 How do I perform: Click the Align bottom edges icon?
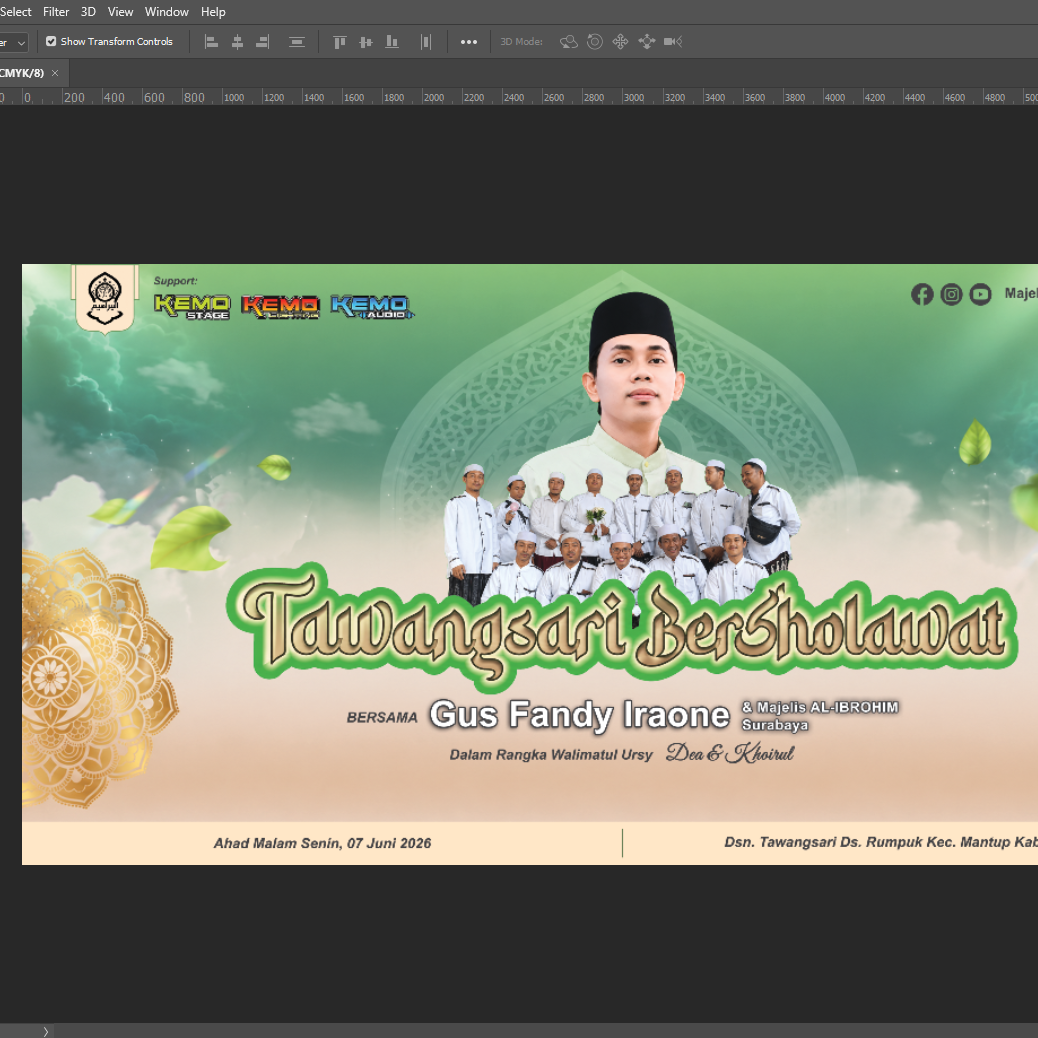coord(392,42)
